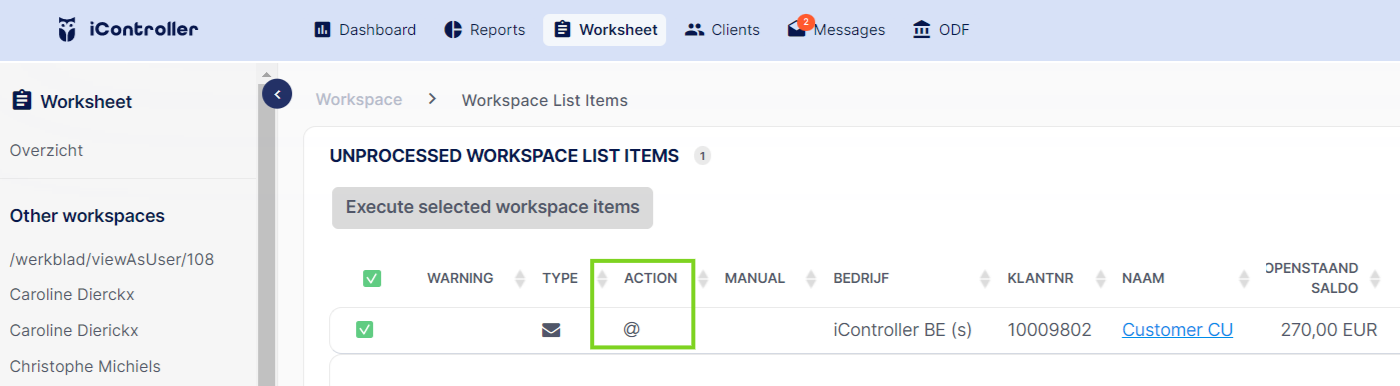1400x386 pixels.
Task: Open the /werkblad/viewAsUser/108 workspace
Action: [x=112, y=260]
